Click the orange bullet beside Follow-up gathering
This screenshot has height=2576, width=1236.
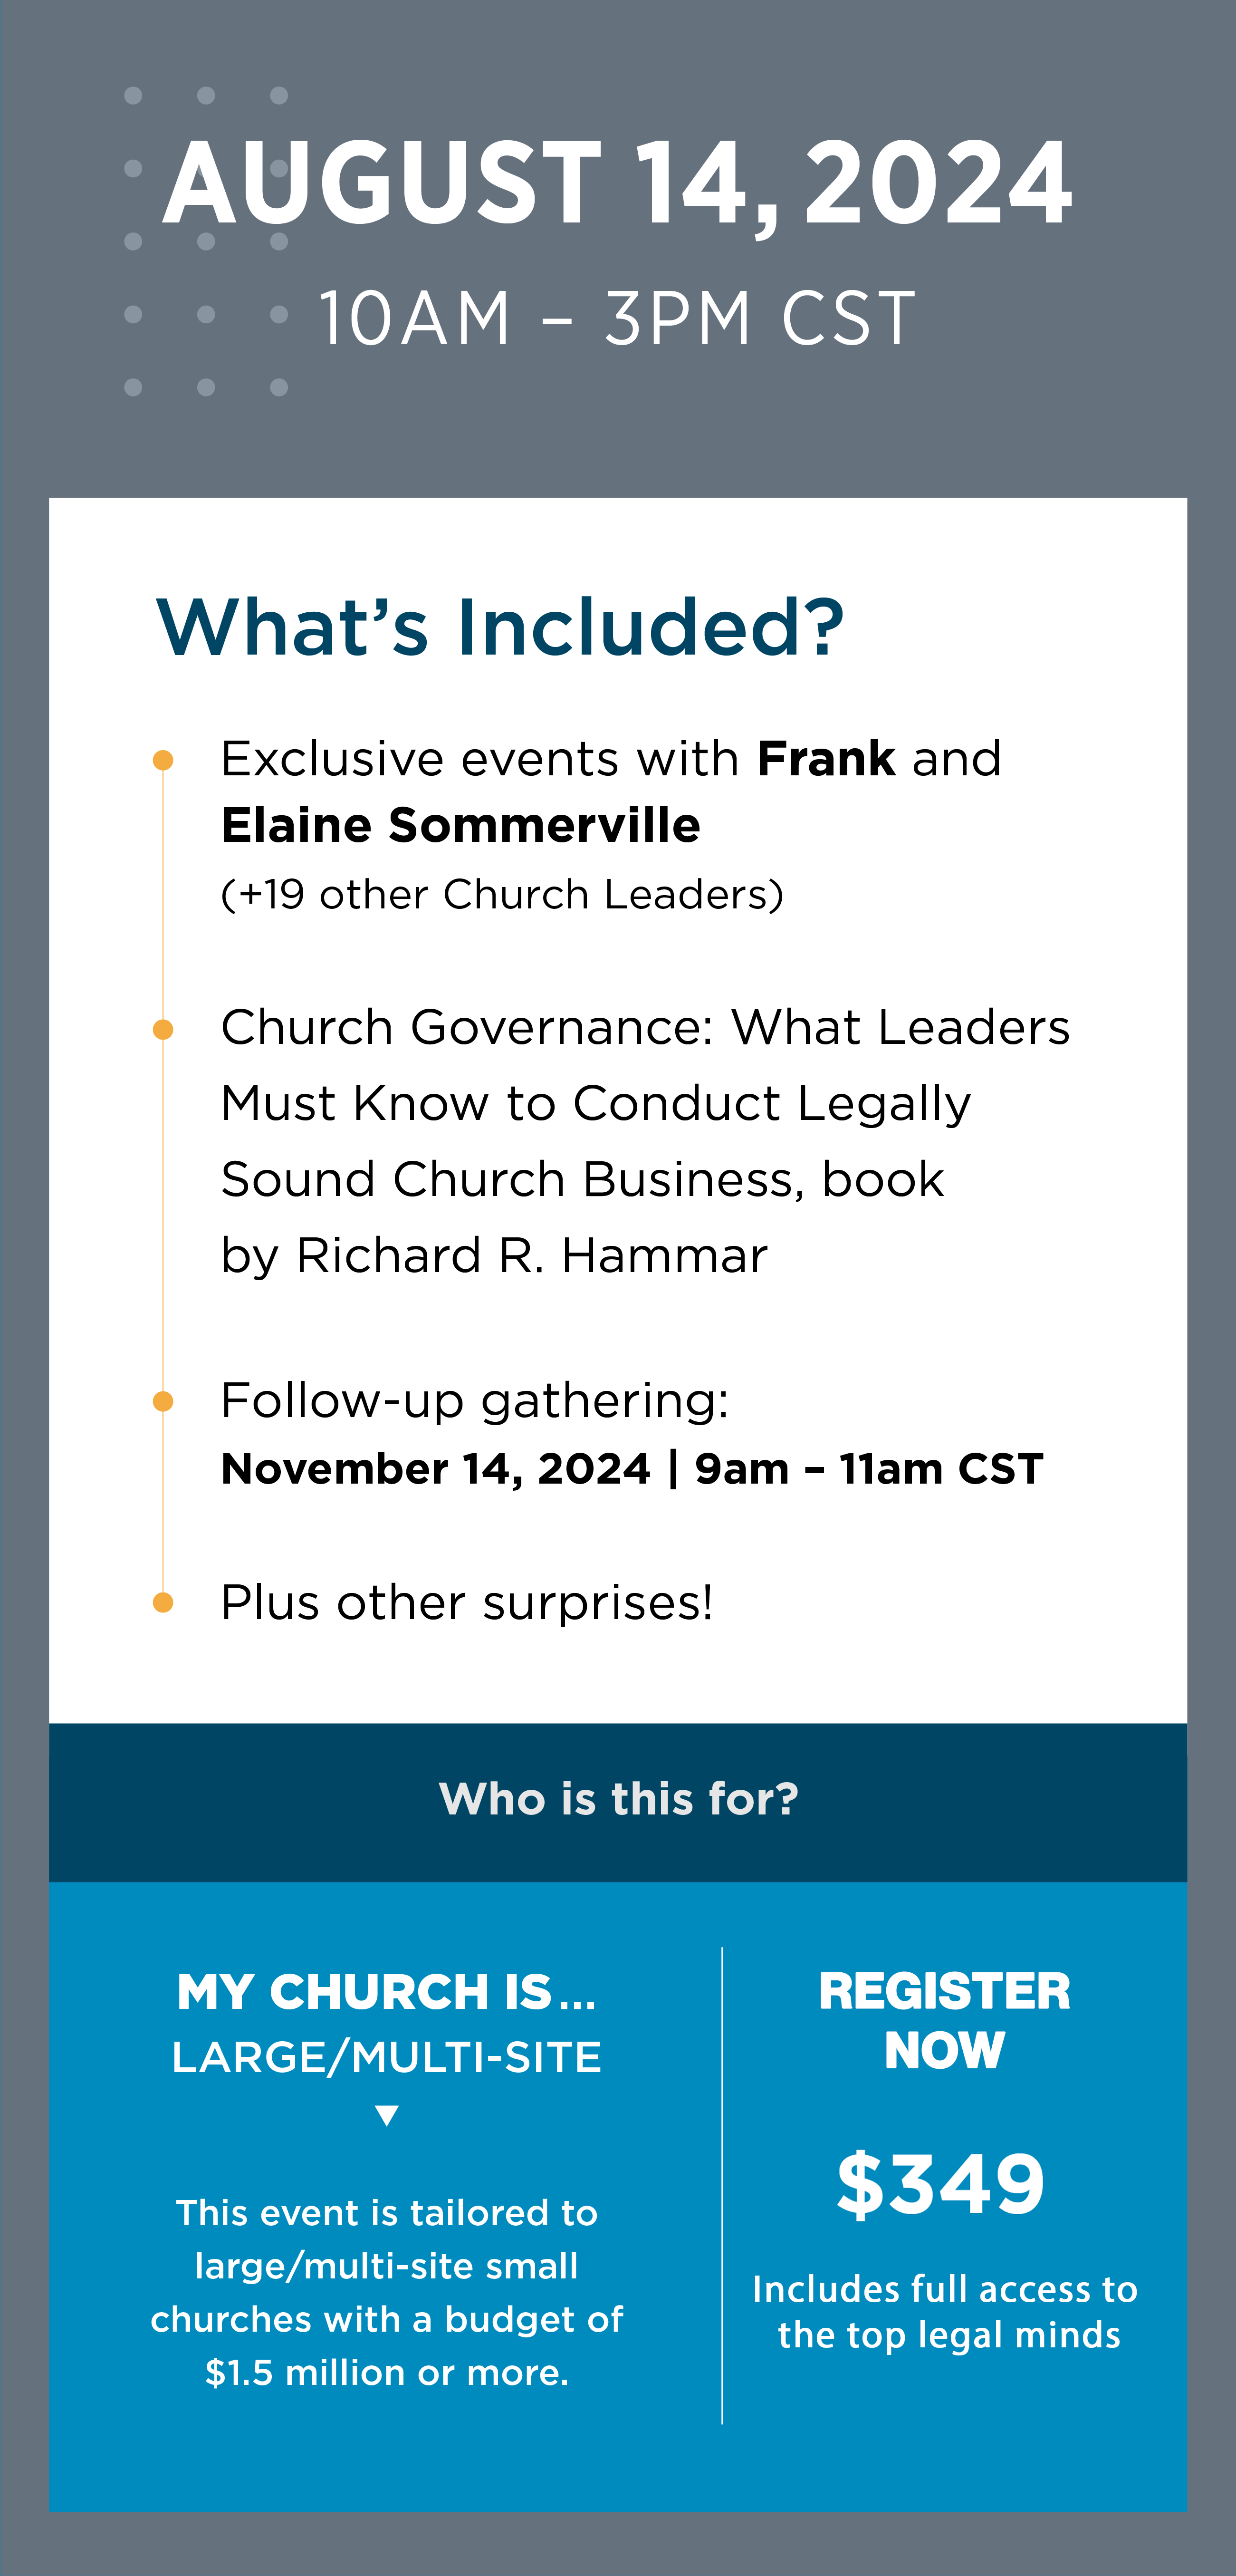[x=163, y=1401]
